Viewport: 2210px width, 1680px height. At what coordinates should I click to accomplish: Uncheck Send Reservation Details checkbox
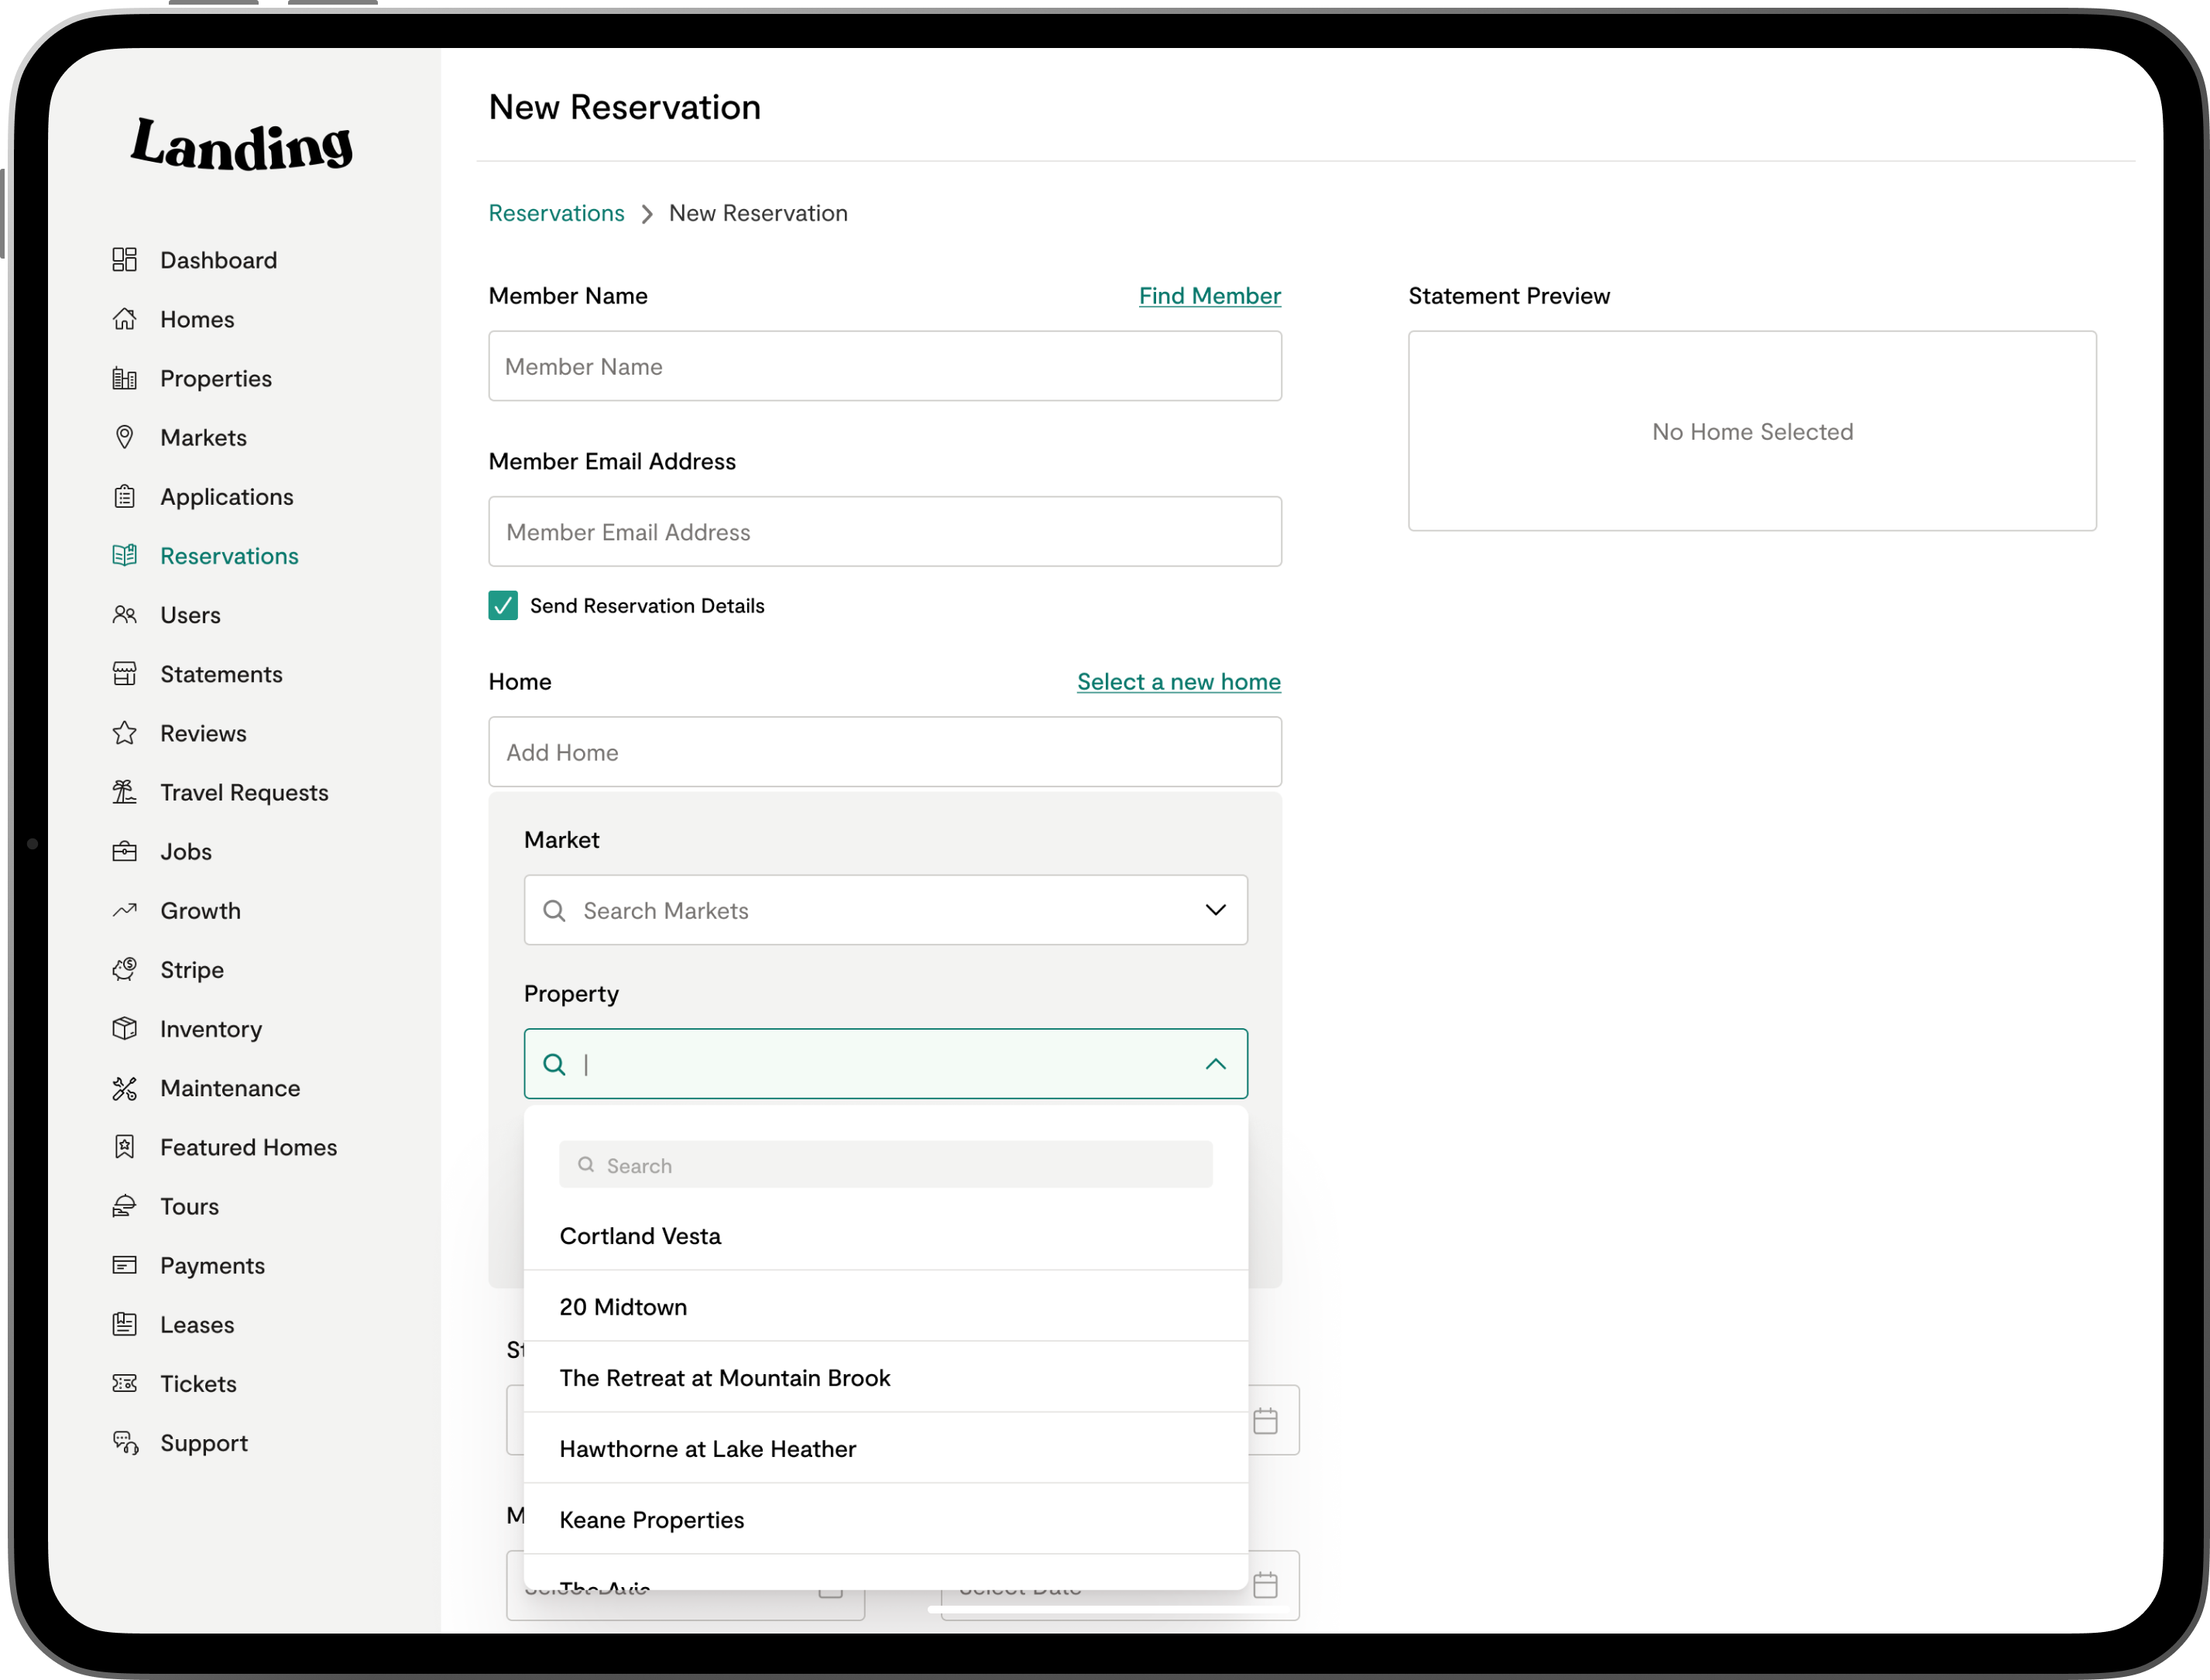pos(503,606)
